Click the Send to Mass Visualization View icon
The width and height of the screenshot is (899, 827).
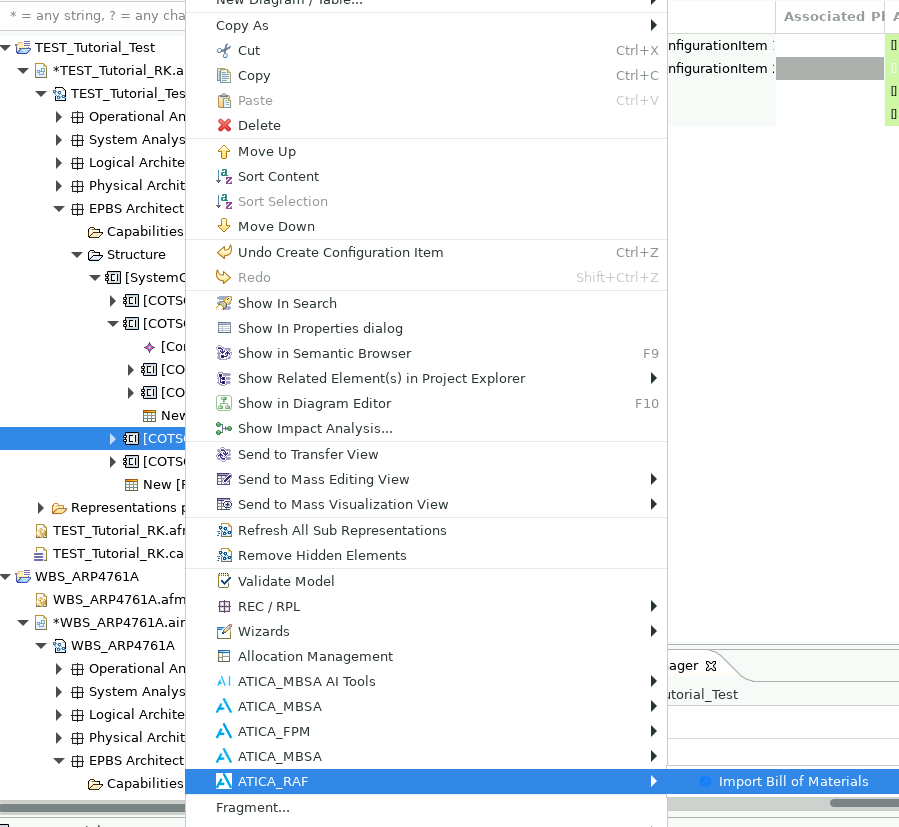point(224,505)
